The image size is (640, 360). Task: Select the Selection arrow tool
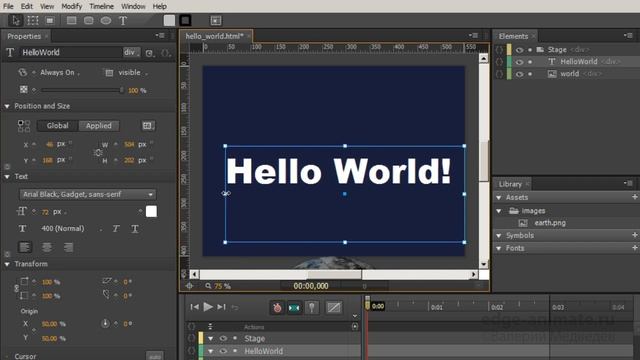point(16,20)
